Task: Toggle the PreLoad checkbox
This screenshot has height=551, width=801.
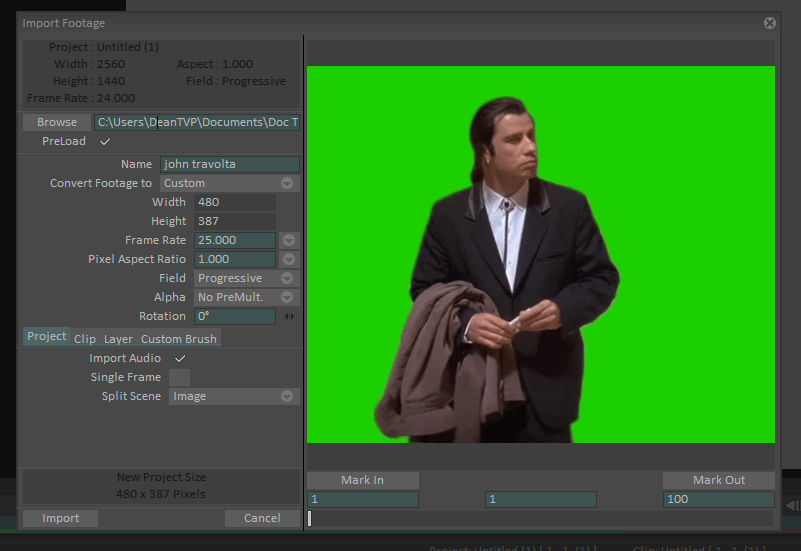Action: point(105,141)
